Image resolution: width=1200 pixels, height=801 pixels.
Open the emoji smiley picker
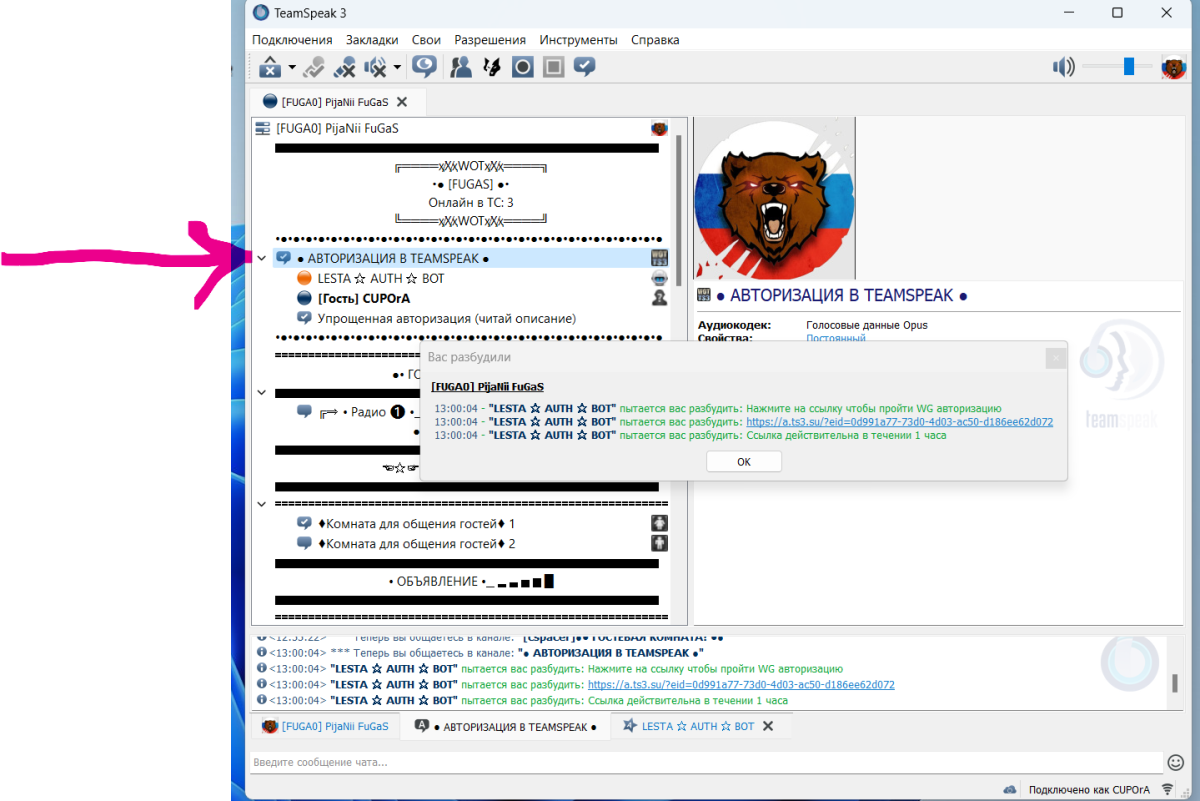1175,762
